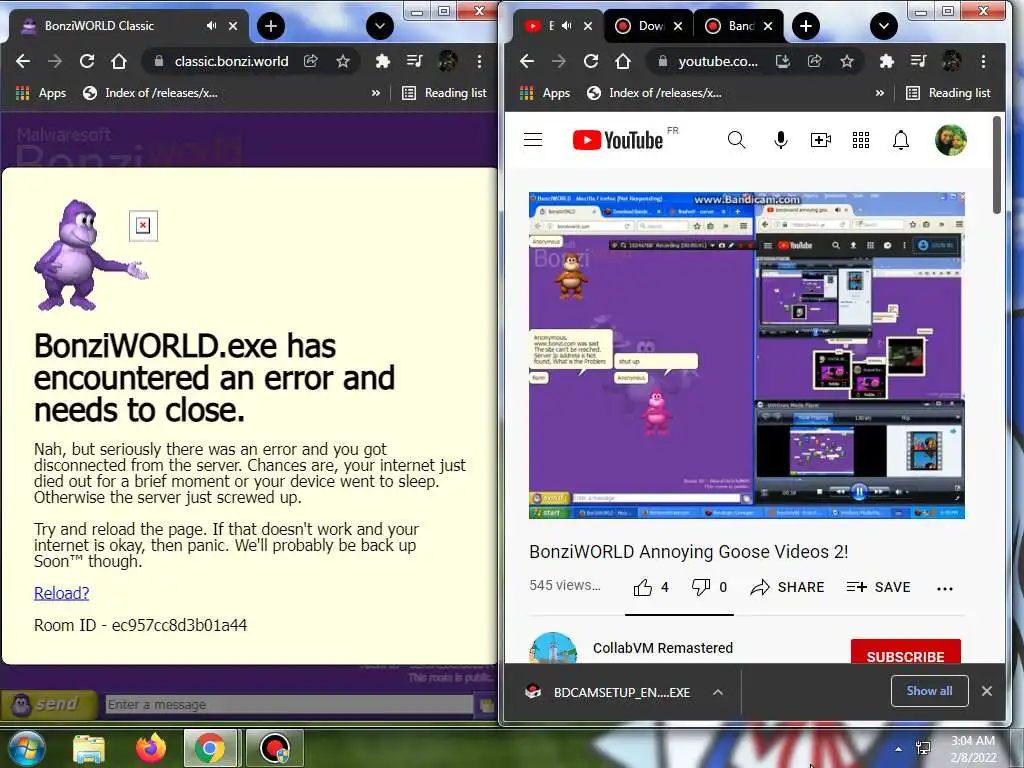The height and width of the screenshot is (768, 1024).
Task: Open new tab in YouTube window
Action: pos(806,26)
